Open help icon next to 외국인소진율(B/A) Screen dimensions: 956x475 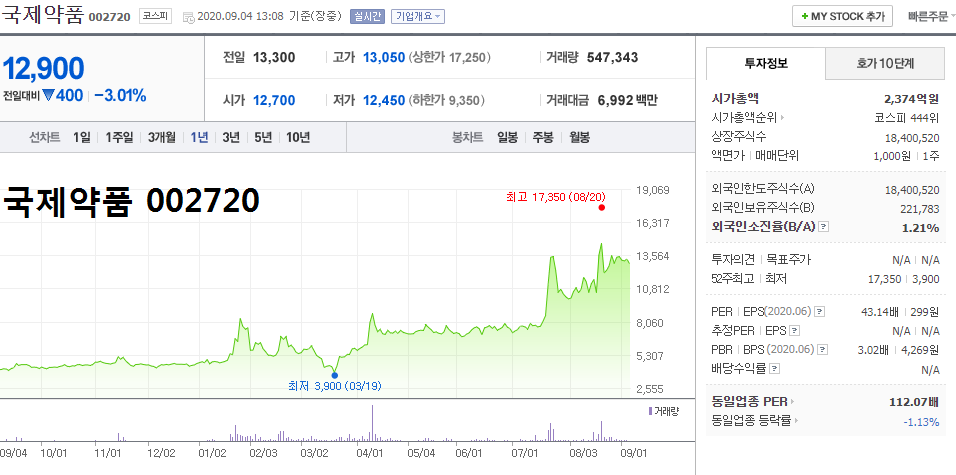point(824,227)
